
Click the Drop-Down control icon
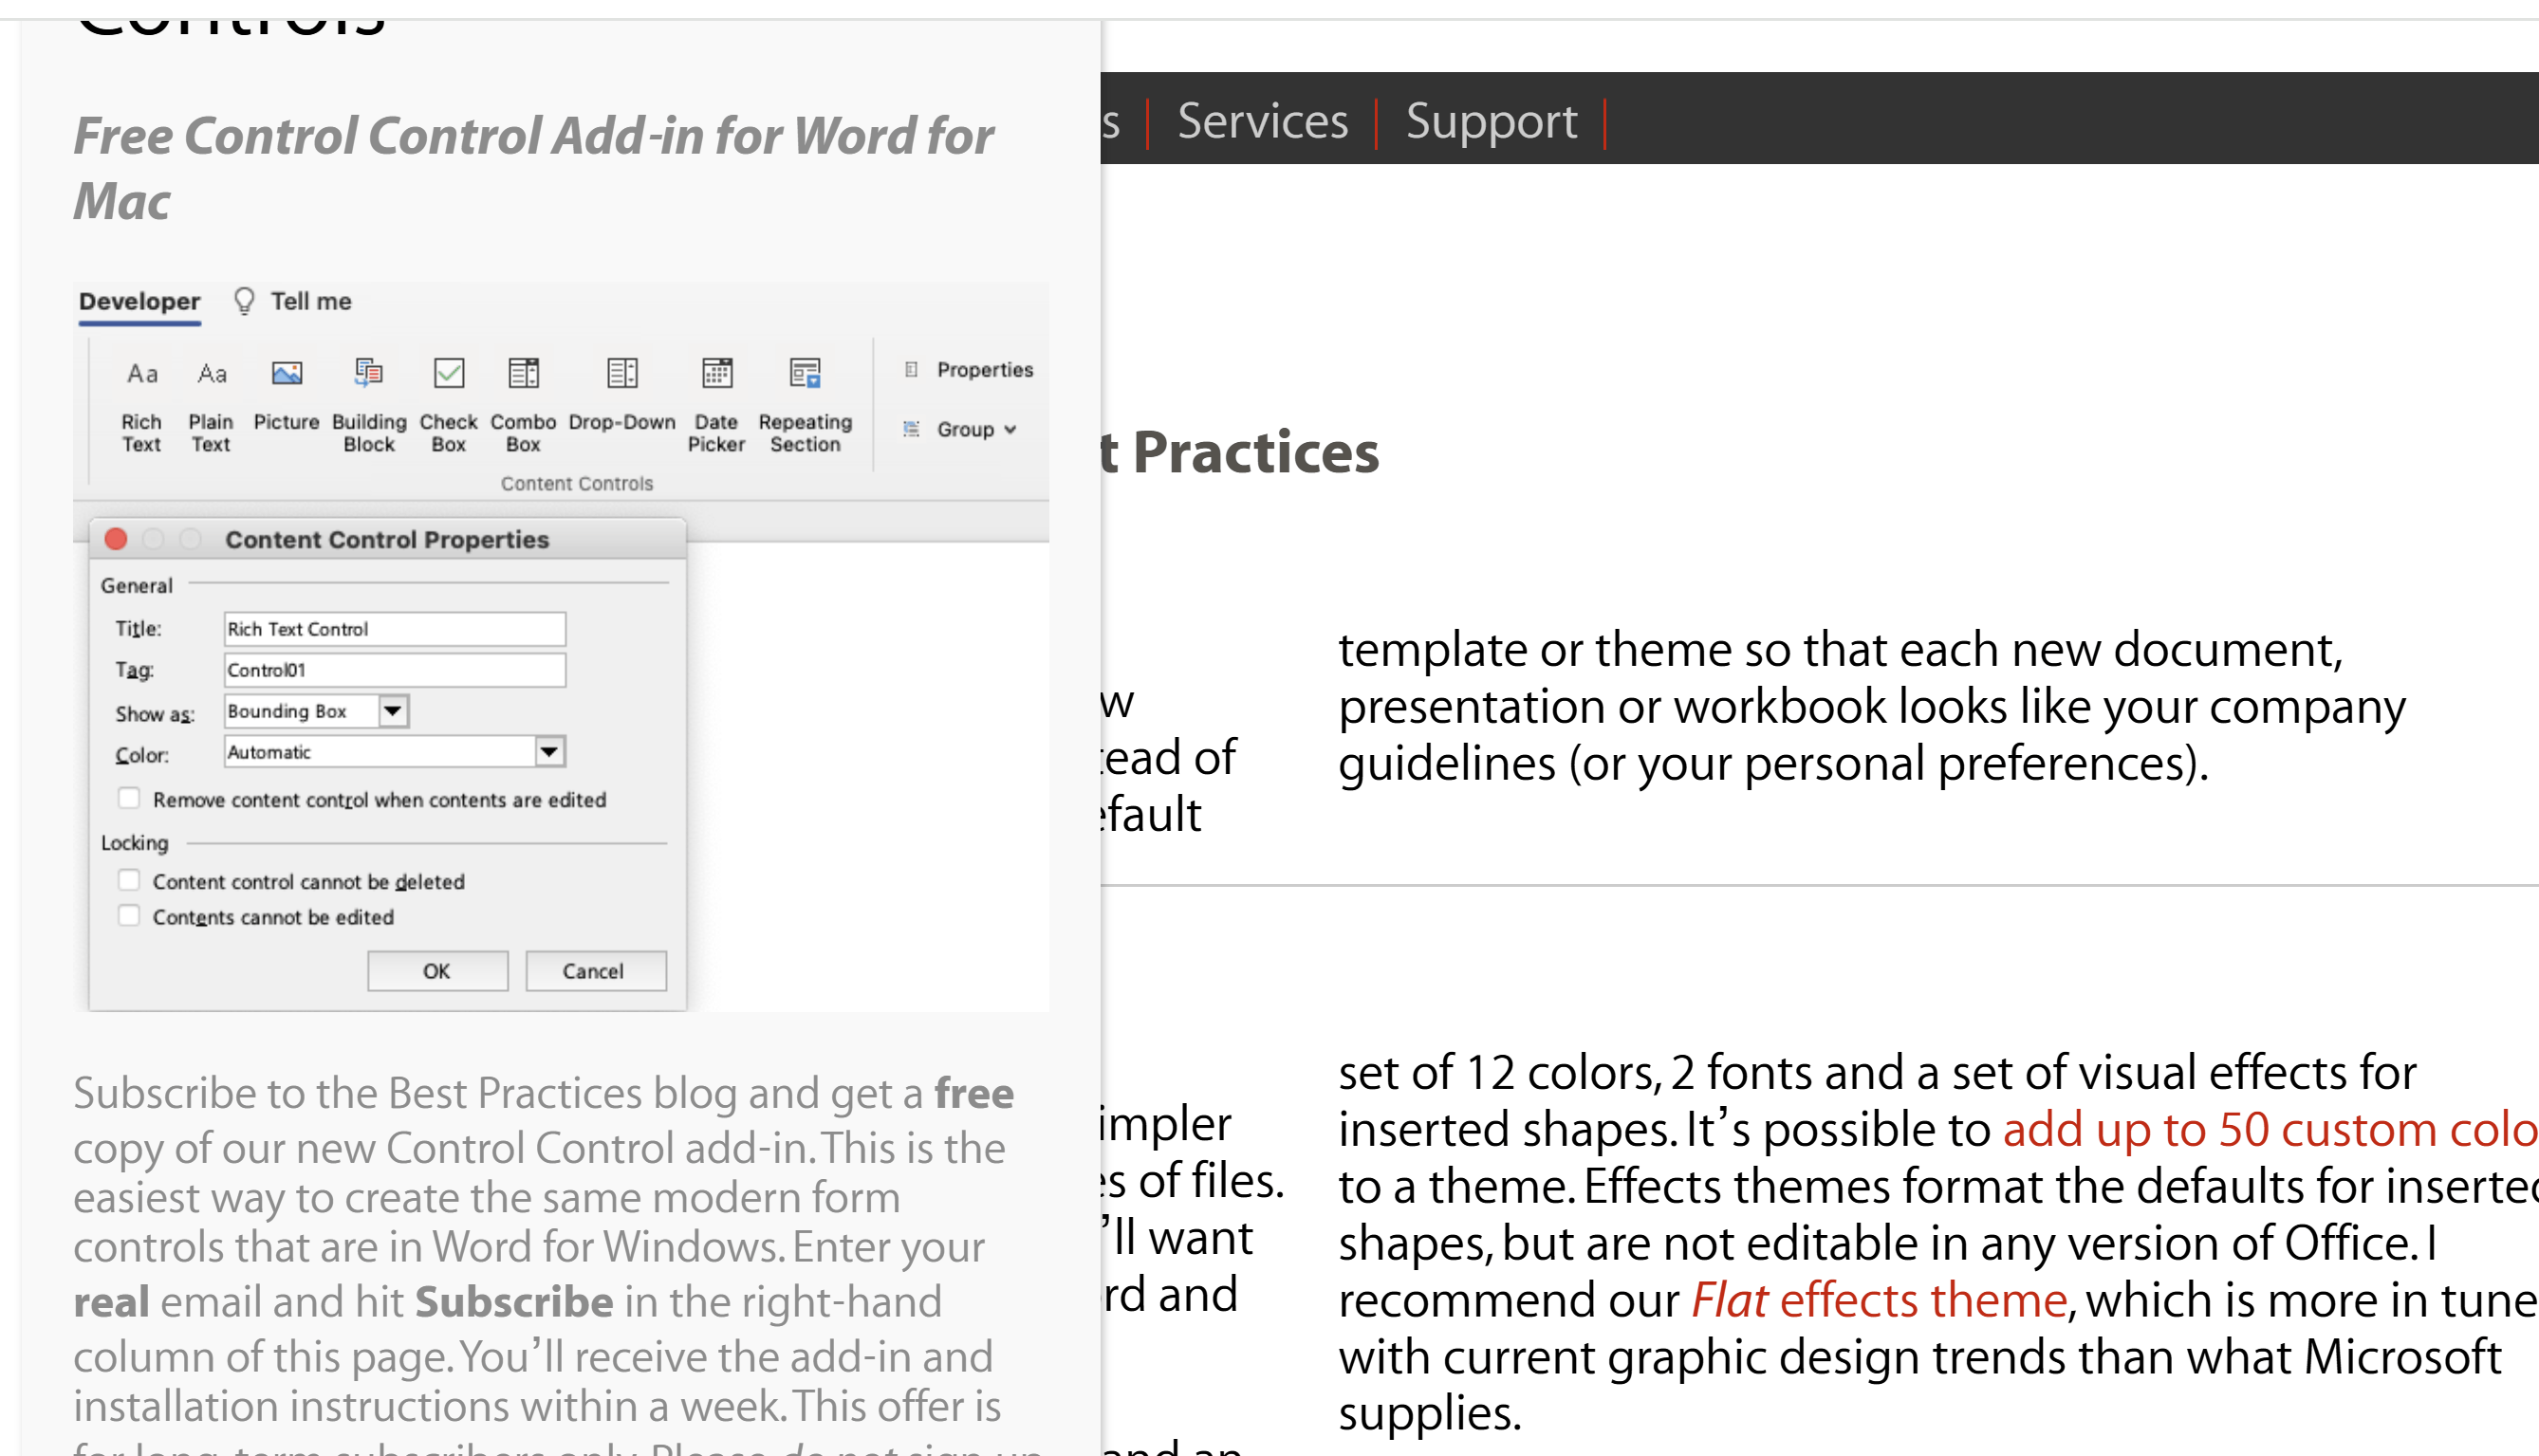pos(622,374)
